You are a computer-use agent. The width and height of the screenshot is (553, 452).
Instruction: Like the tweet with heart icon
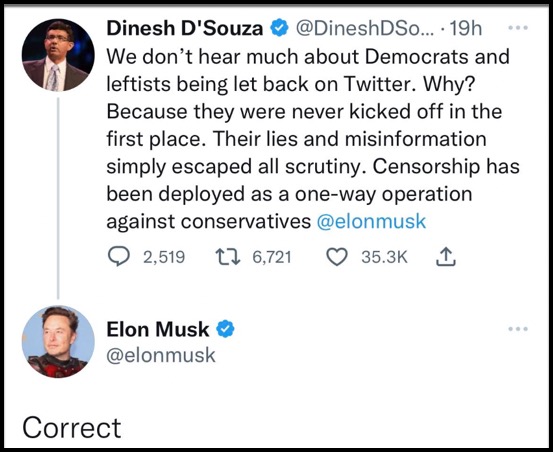[x=337, y=257]
